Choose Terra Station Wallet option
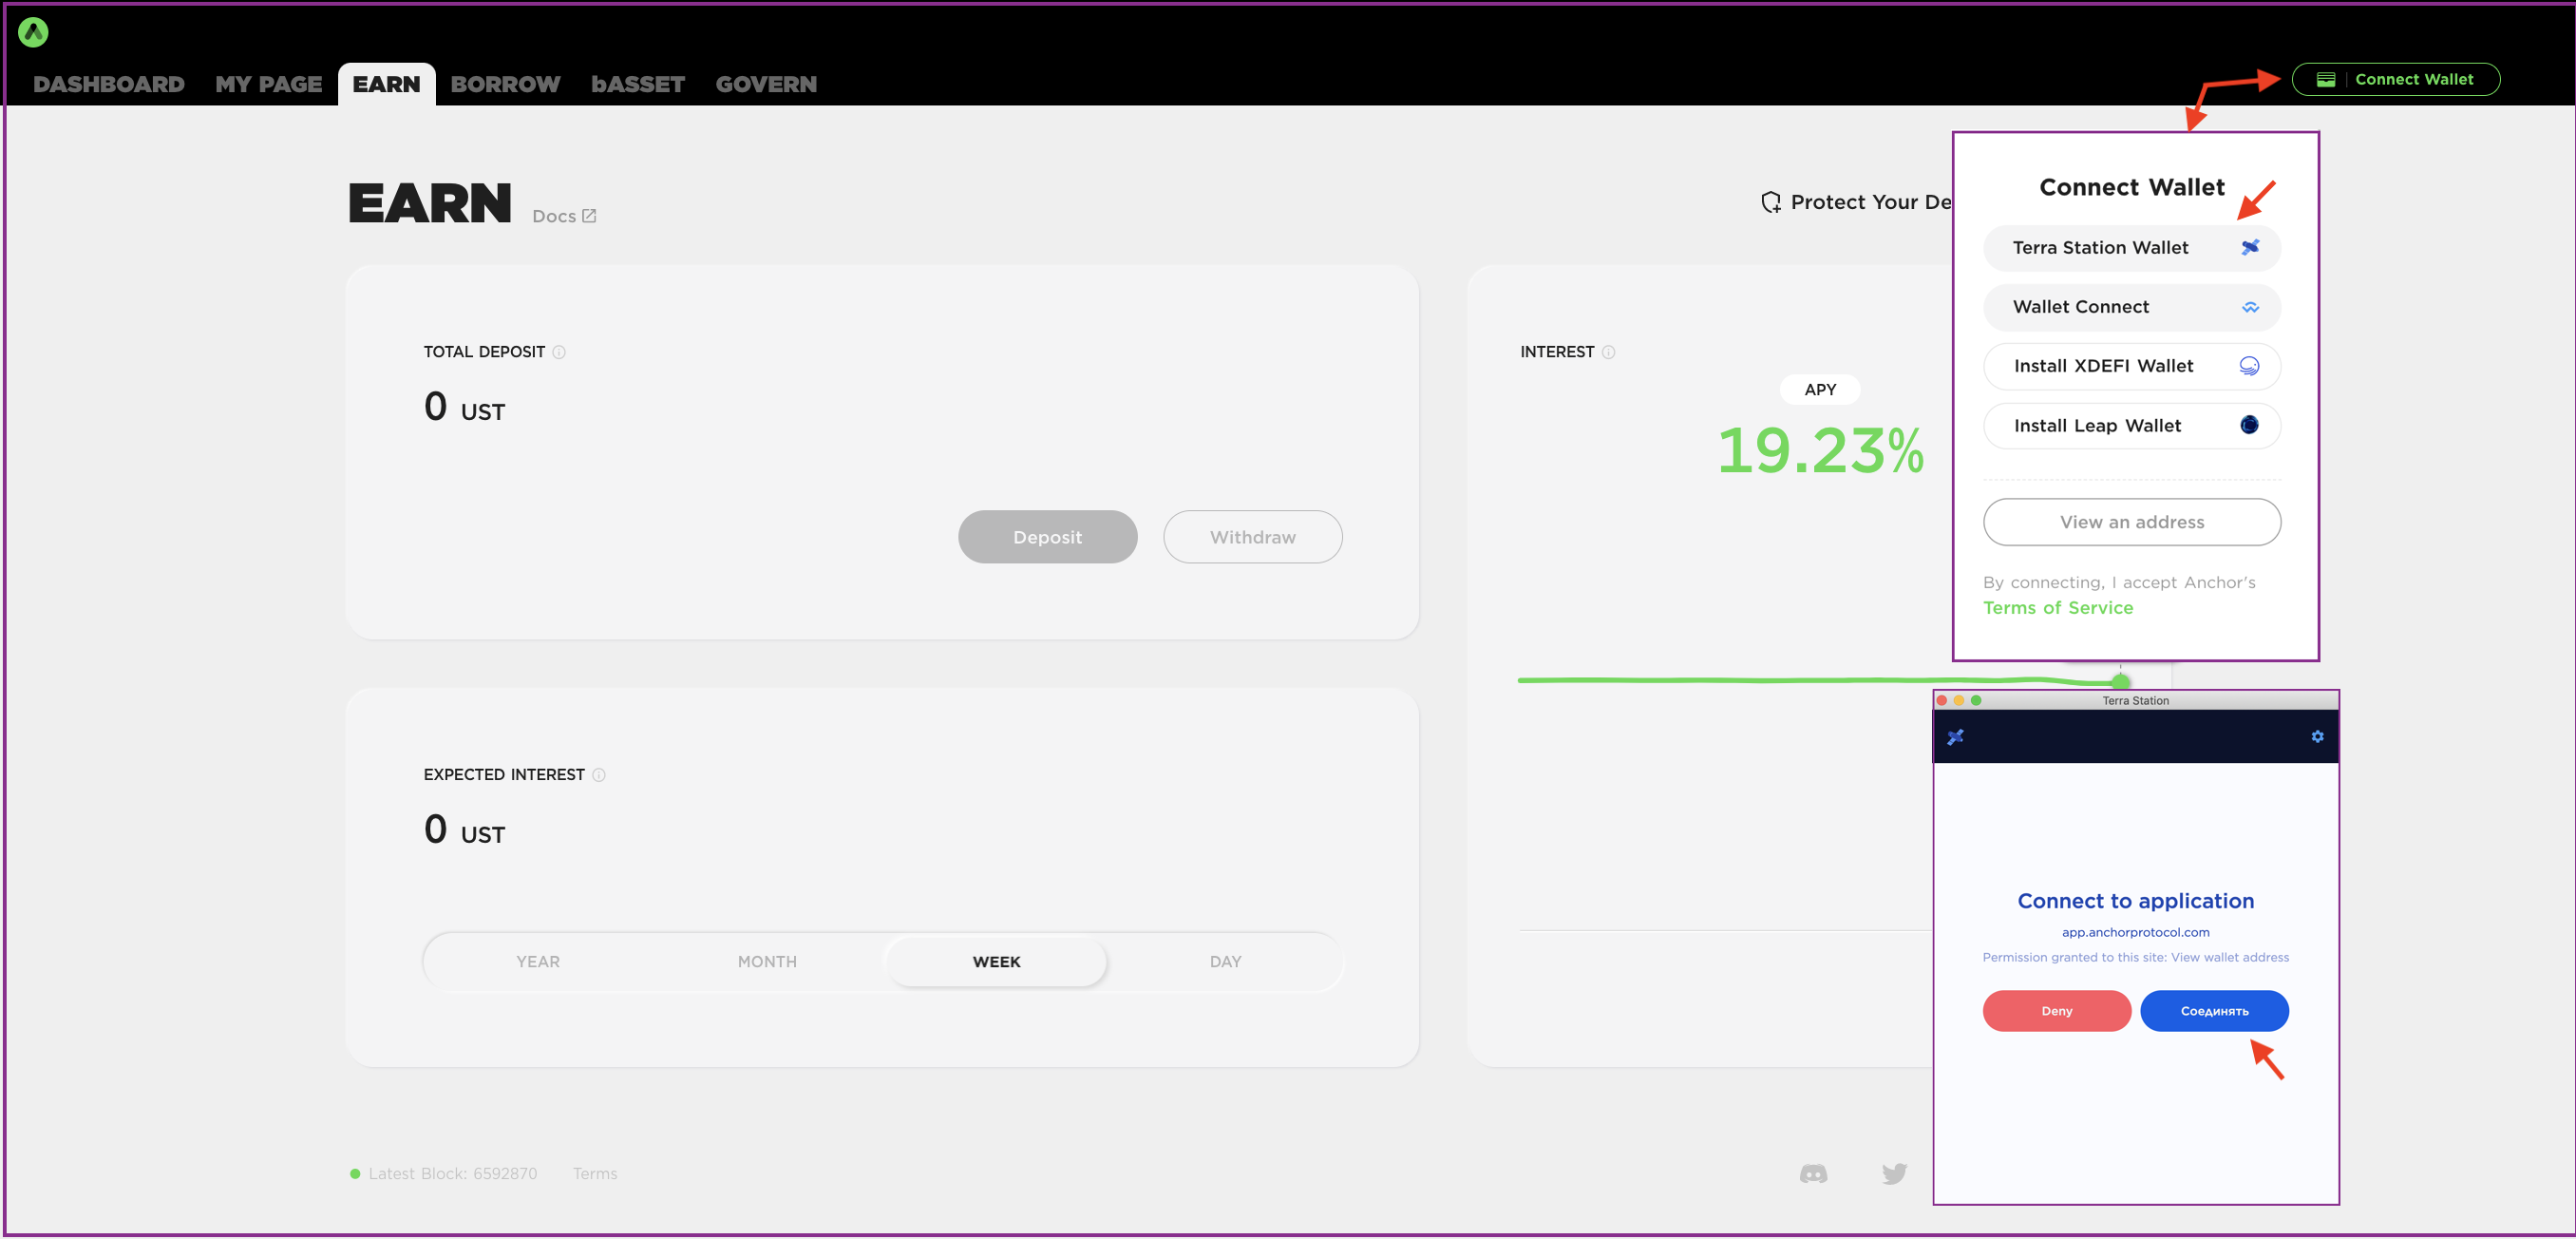2576x1239 pixels. pos(2131,247)
